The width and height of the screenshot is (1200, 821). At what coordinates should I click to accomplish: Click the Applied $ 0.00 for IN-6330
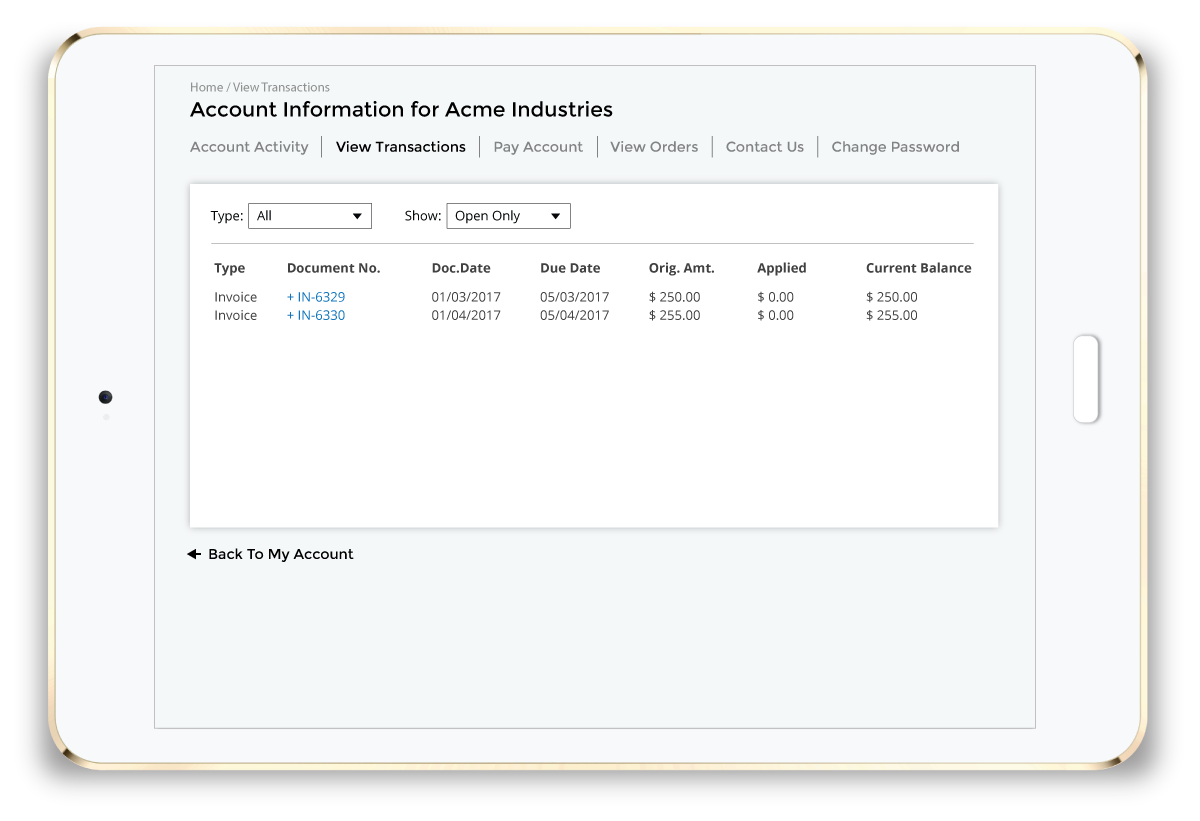776,315
